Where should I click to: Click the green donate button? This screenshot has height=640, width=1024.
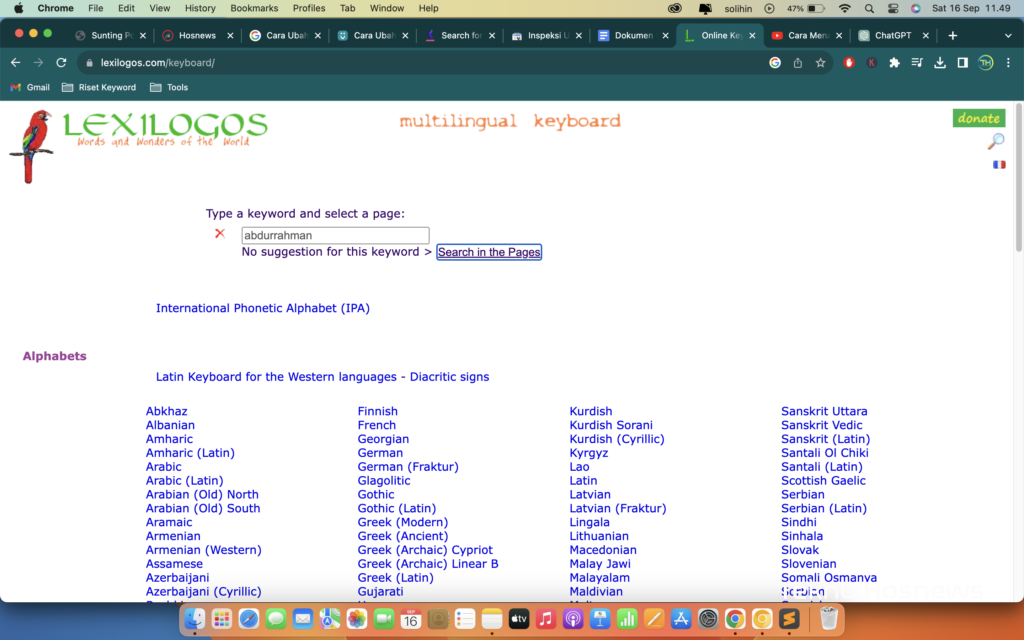pyautogui.click(x=978, y=118)
